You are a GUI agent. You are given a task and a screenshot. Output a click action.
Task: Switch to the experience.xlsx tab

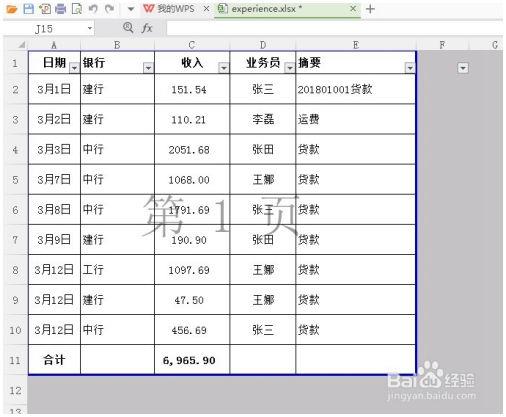click(260, 9)
